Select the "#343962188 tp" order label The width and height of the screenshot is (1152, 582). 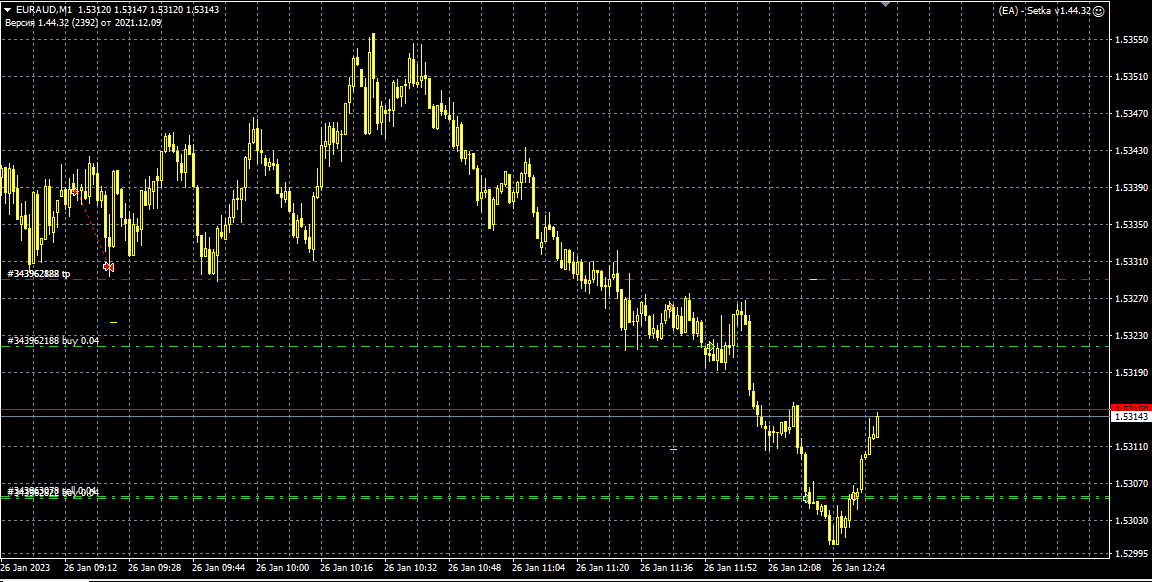(39, 274)
